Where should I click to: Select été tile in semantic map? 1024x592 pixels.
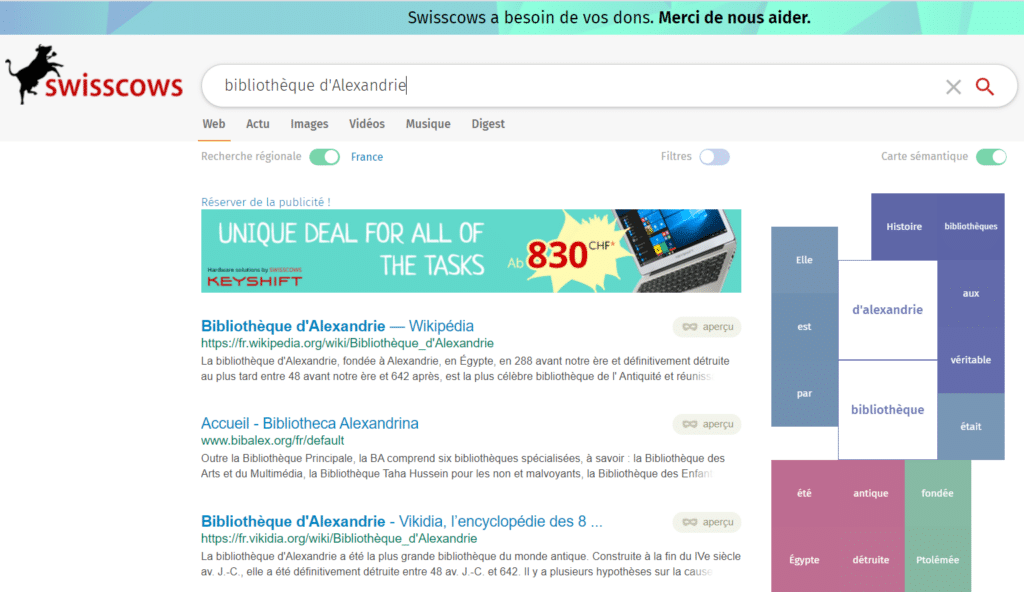804,493
